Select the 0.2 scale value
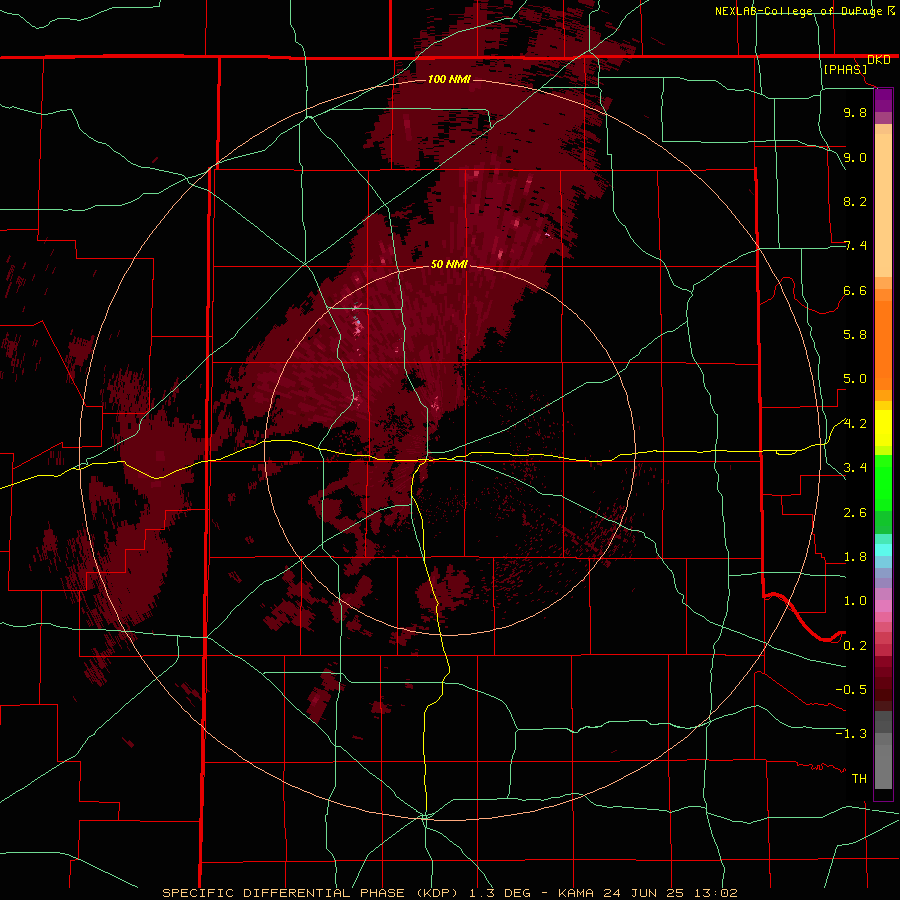The width and height of the screenshot is (900, 900). 855,646
